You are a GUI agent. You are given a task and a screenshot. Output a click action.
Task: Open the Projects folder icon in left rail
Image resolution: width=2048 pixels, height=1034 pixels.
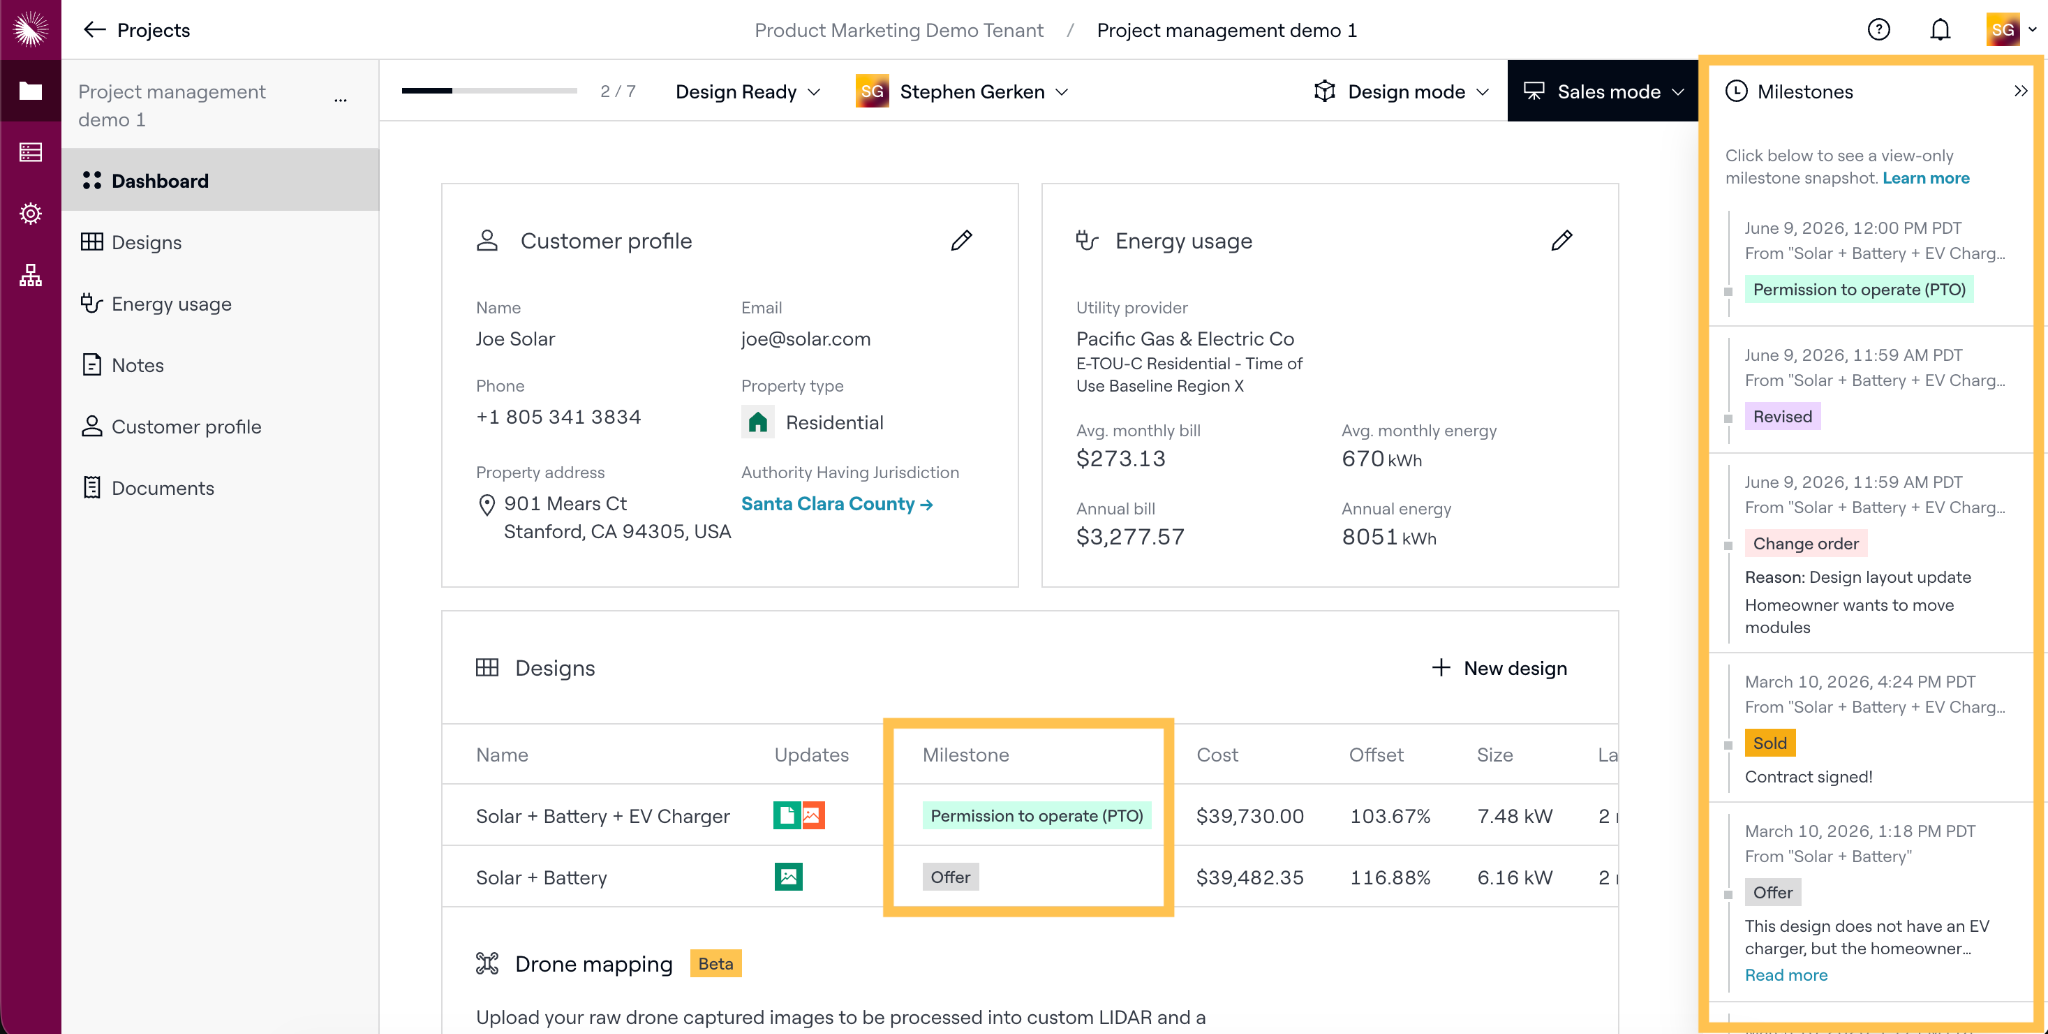tap(31, 91)
